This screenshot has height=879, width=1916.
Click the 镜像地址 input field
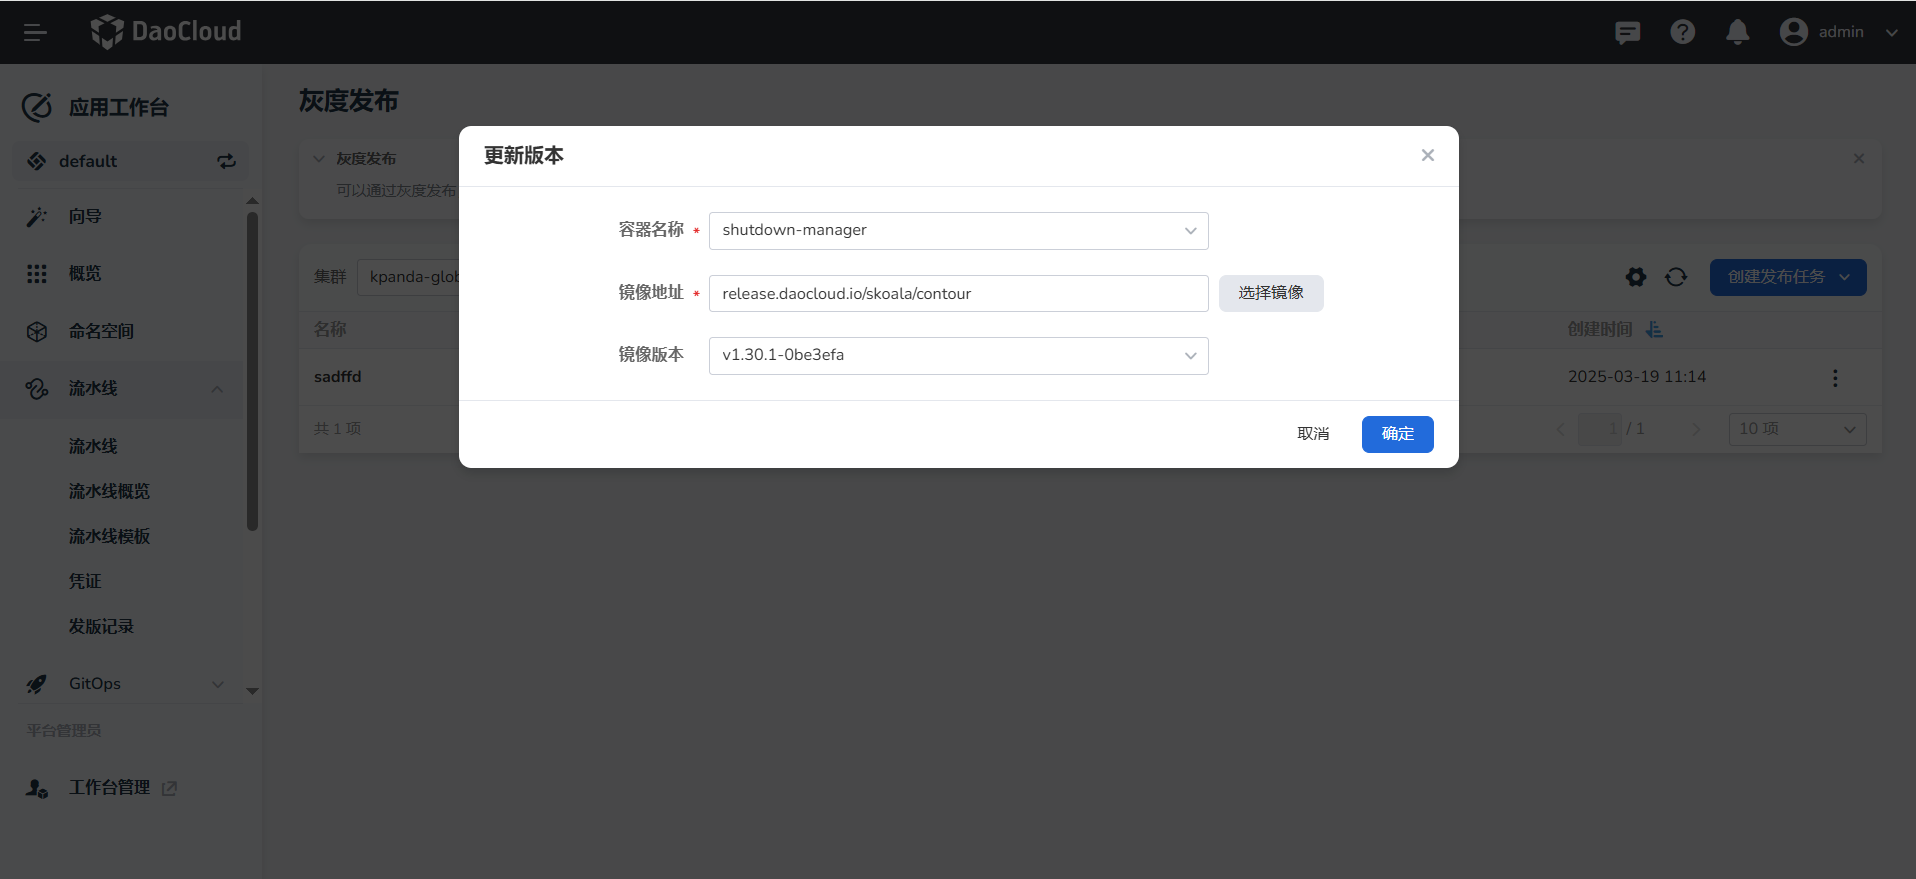(958, 294)
